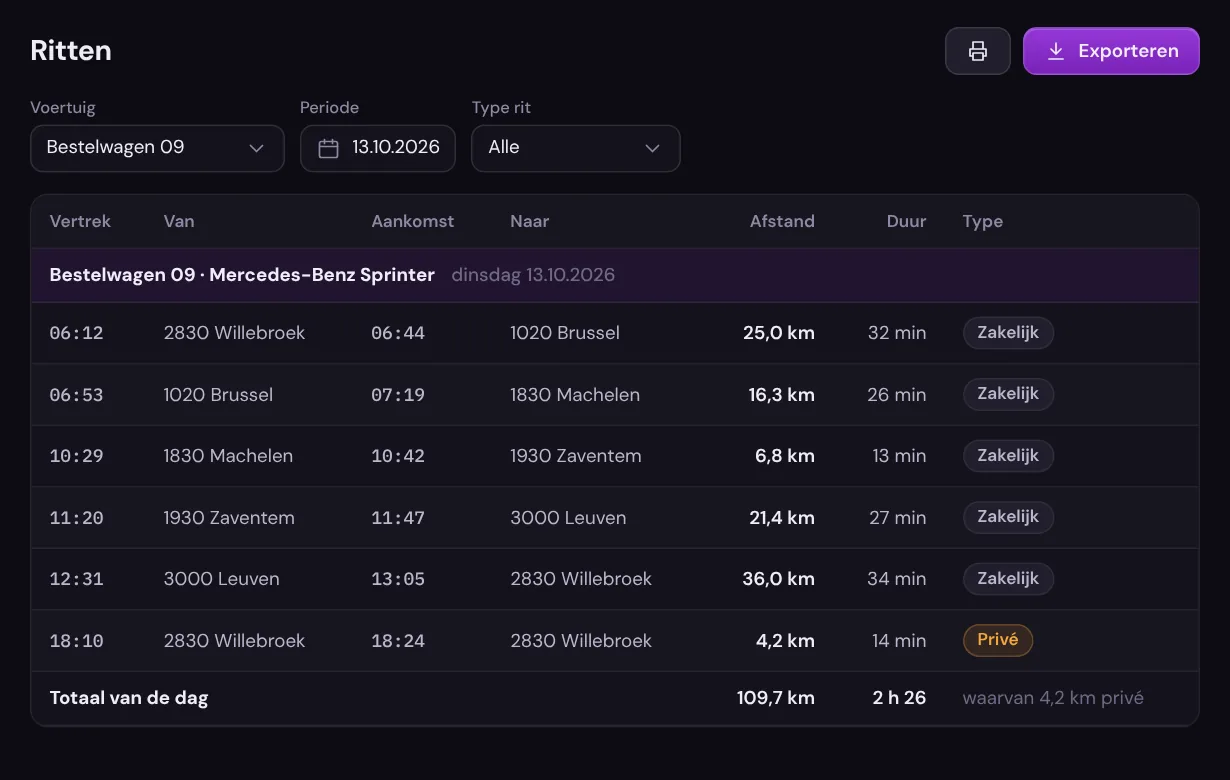Open the Type rit dropdown
The image size is (1230, 780).
(x=576, y=148)
